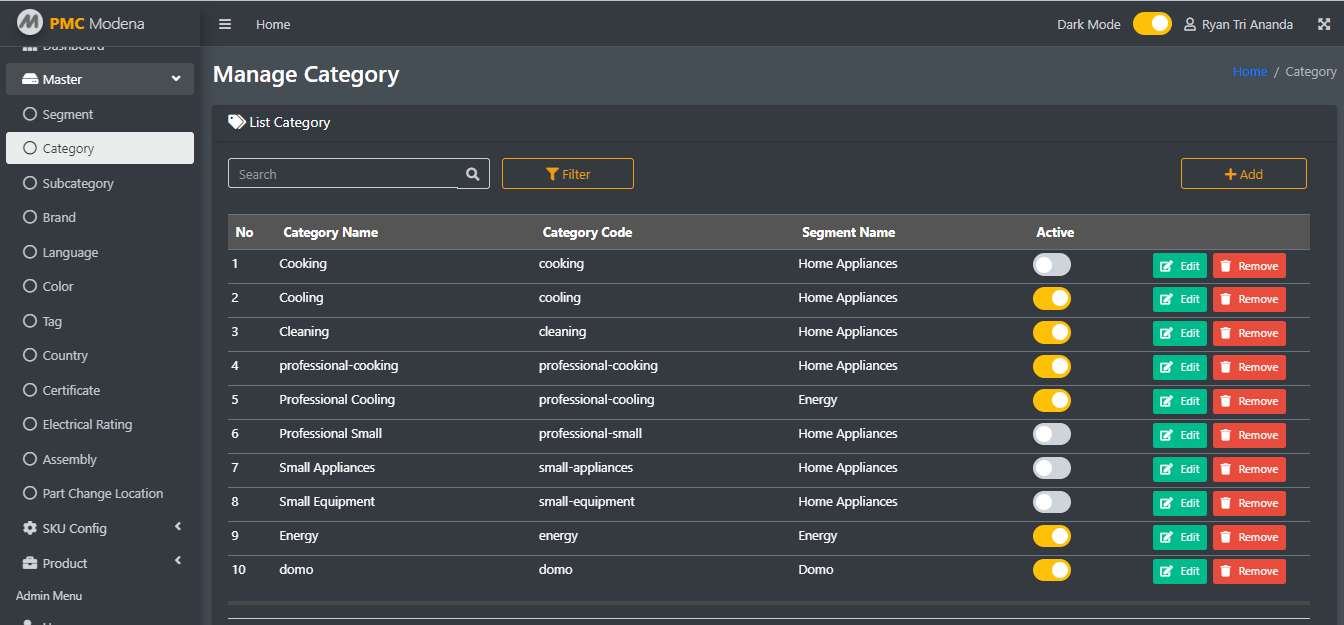Collapse the Master menu chevron
1344x625 pixels.
[176, 79]
